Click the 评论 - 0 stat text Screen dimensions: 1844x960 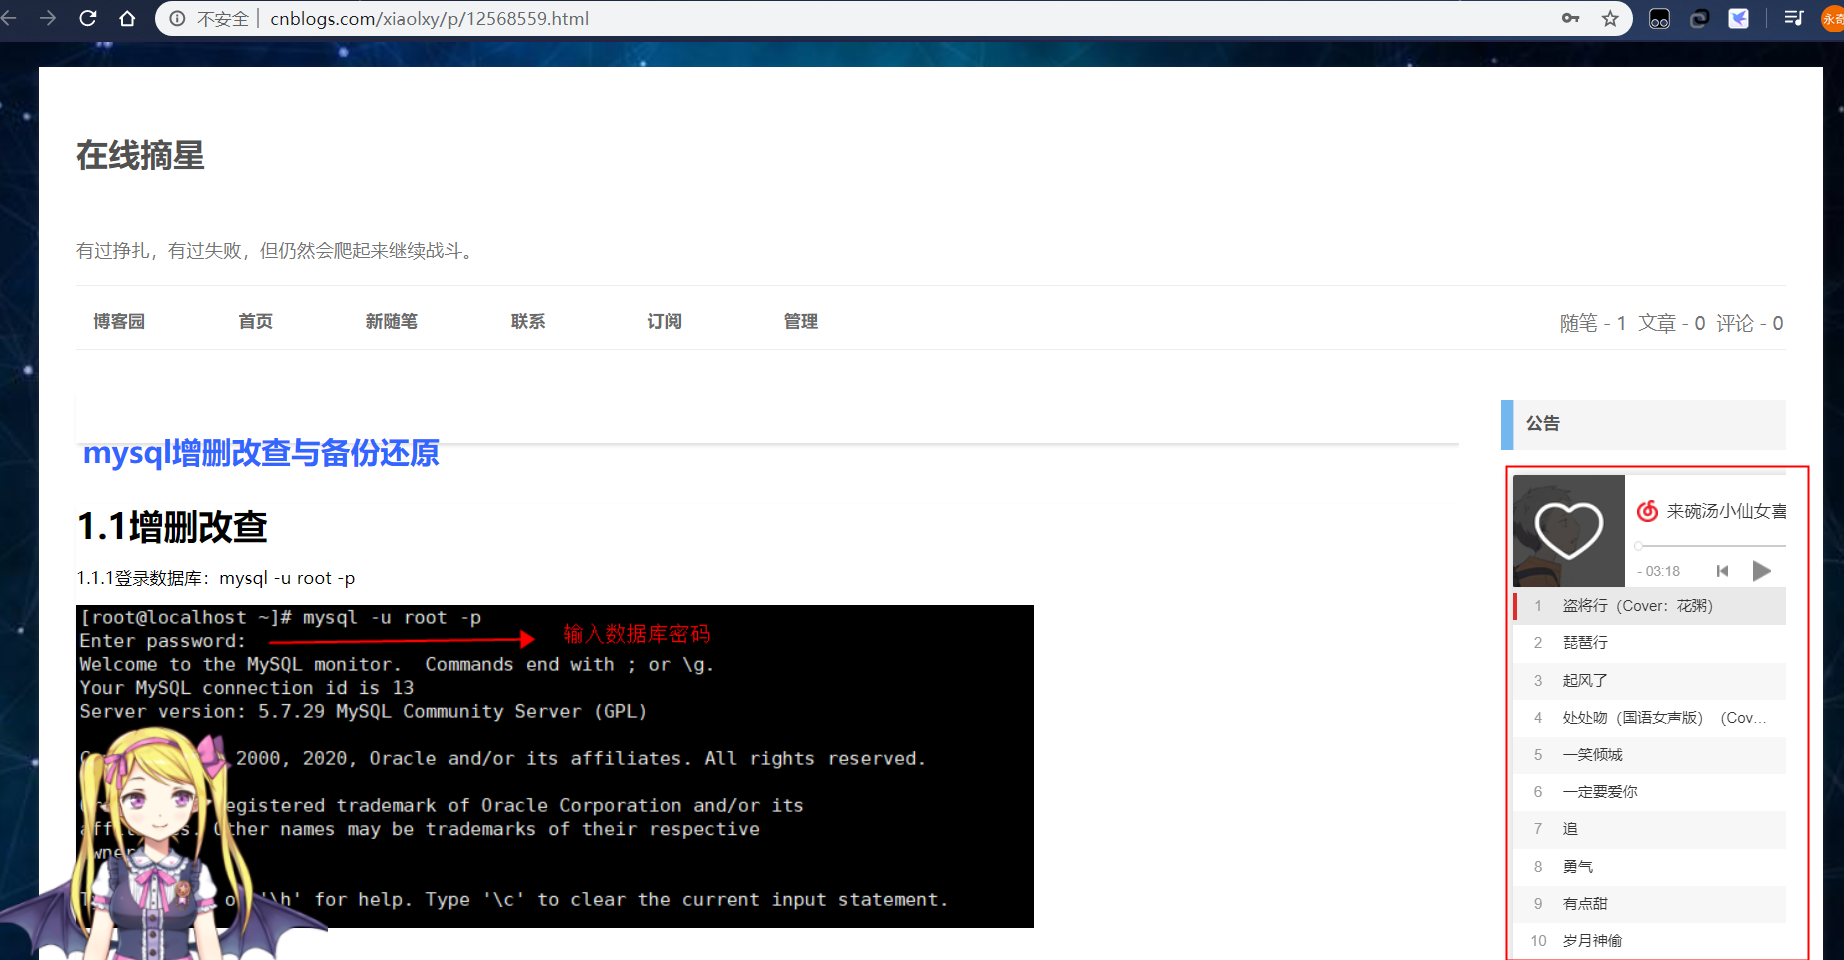(1750, 323)
